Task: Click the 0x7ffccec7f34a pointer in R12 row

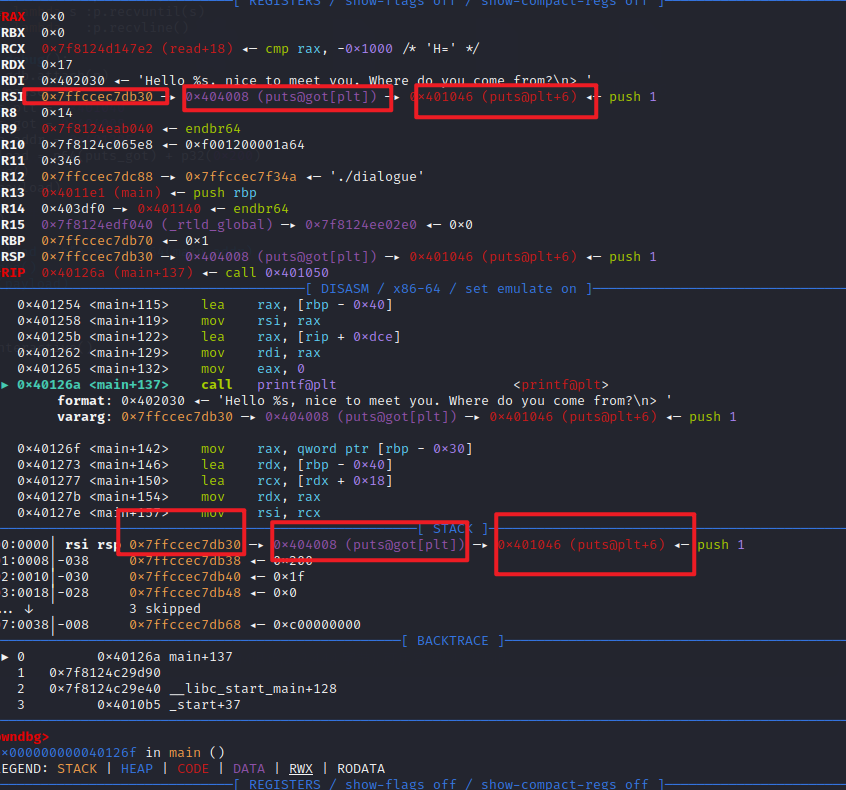Action: pyautogui.click(x=241, y=177)
